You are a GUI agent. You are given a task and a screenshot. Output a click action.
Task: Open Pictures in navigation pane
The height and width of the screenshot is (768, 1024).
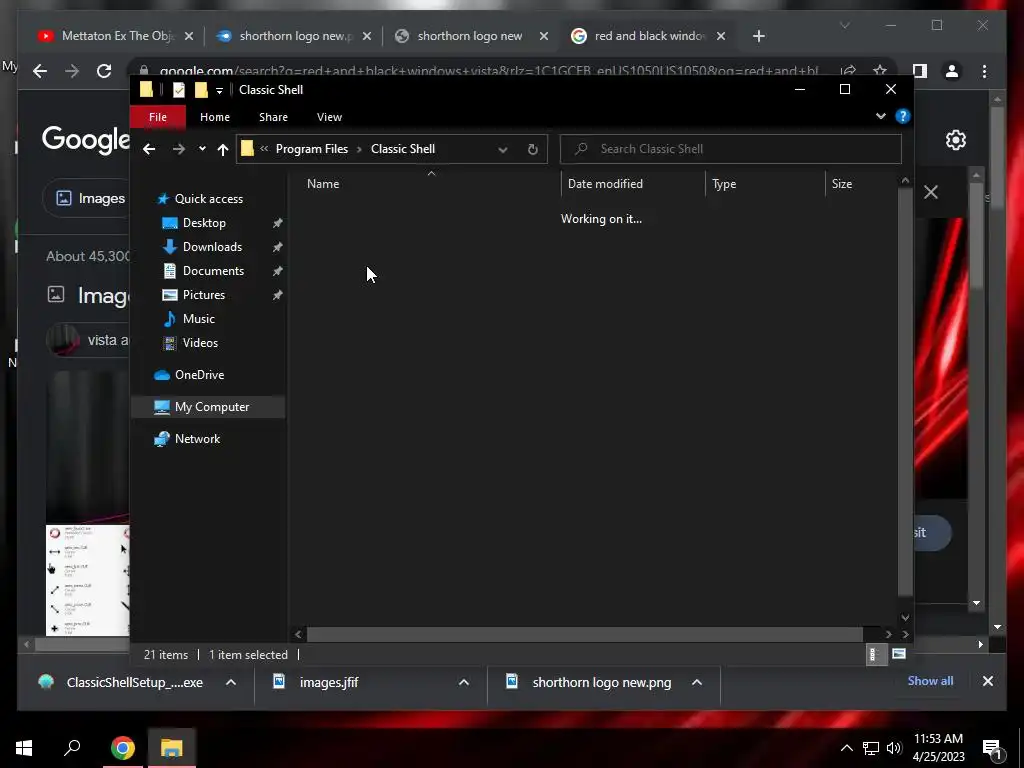tap(204, 295)
